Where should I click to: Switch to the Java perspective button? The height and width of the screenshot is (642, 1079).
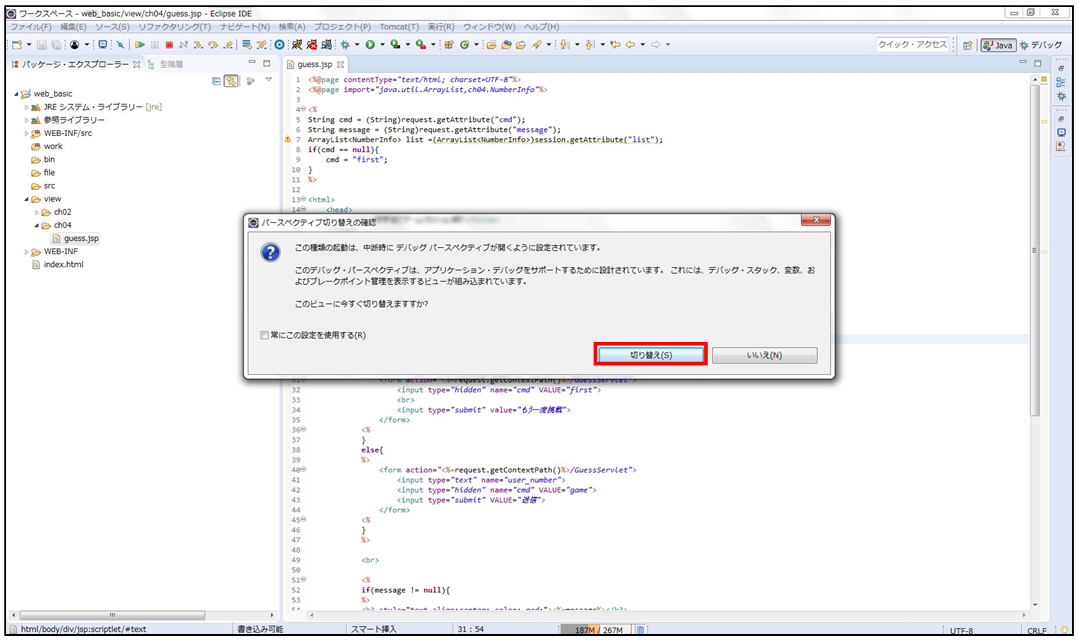[998, 45]
